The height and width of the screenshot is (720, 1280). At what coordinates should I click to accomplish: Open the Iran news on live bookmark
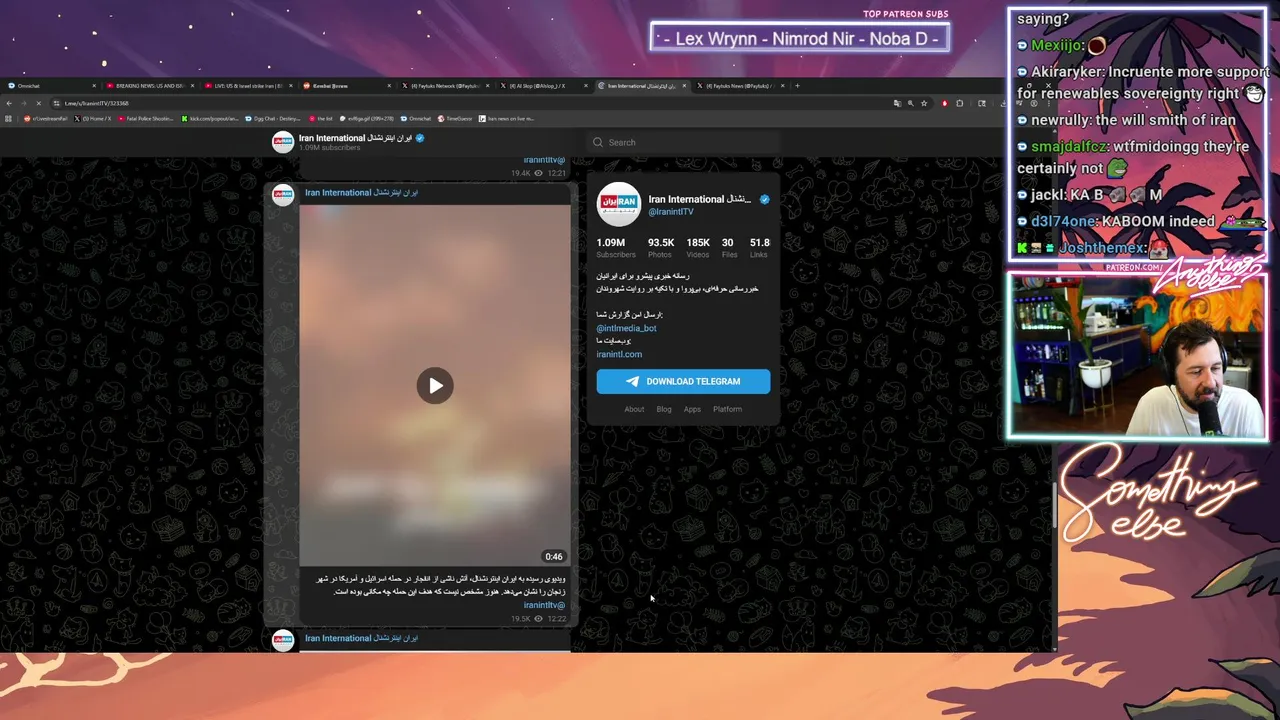(507, 119)
